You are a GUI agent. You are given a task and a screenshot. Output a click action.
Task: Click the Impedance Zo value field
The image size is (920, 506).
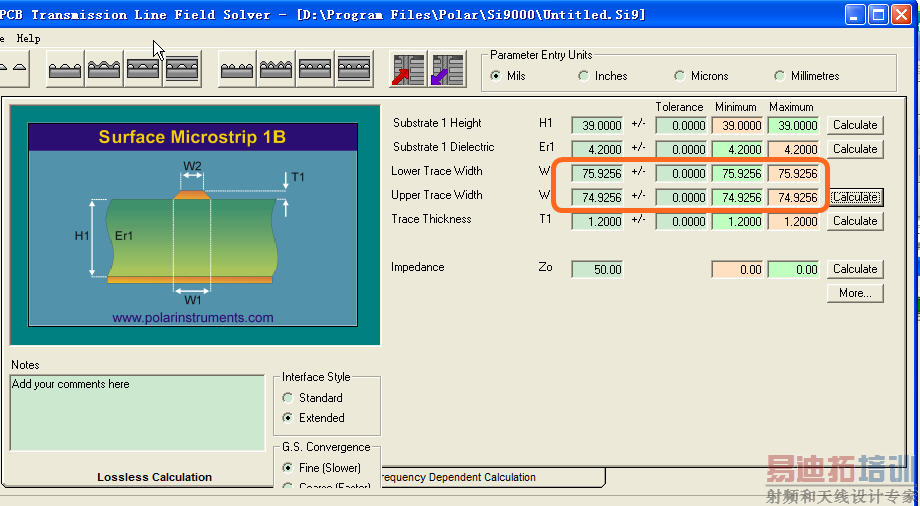pos(597,270)
